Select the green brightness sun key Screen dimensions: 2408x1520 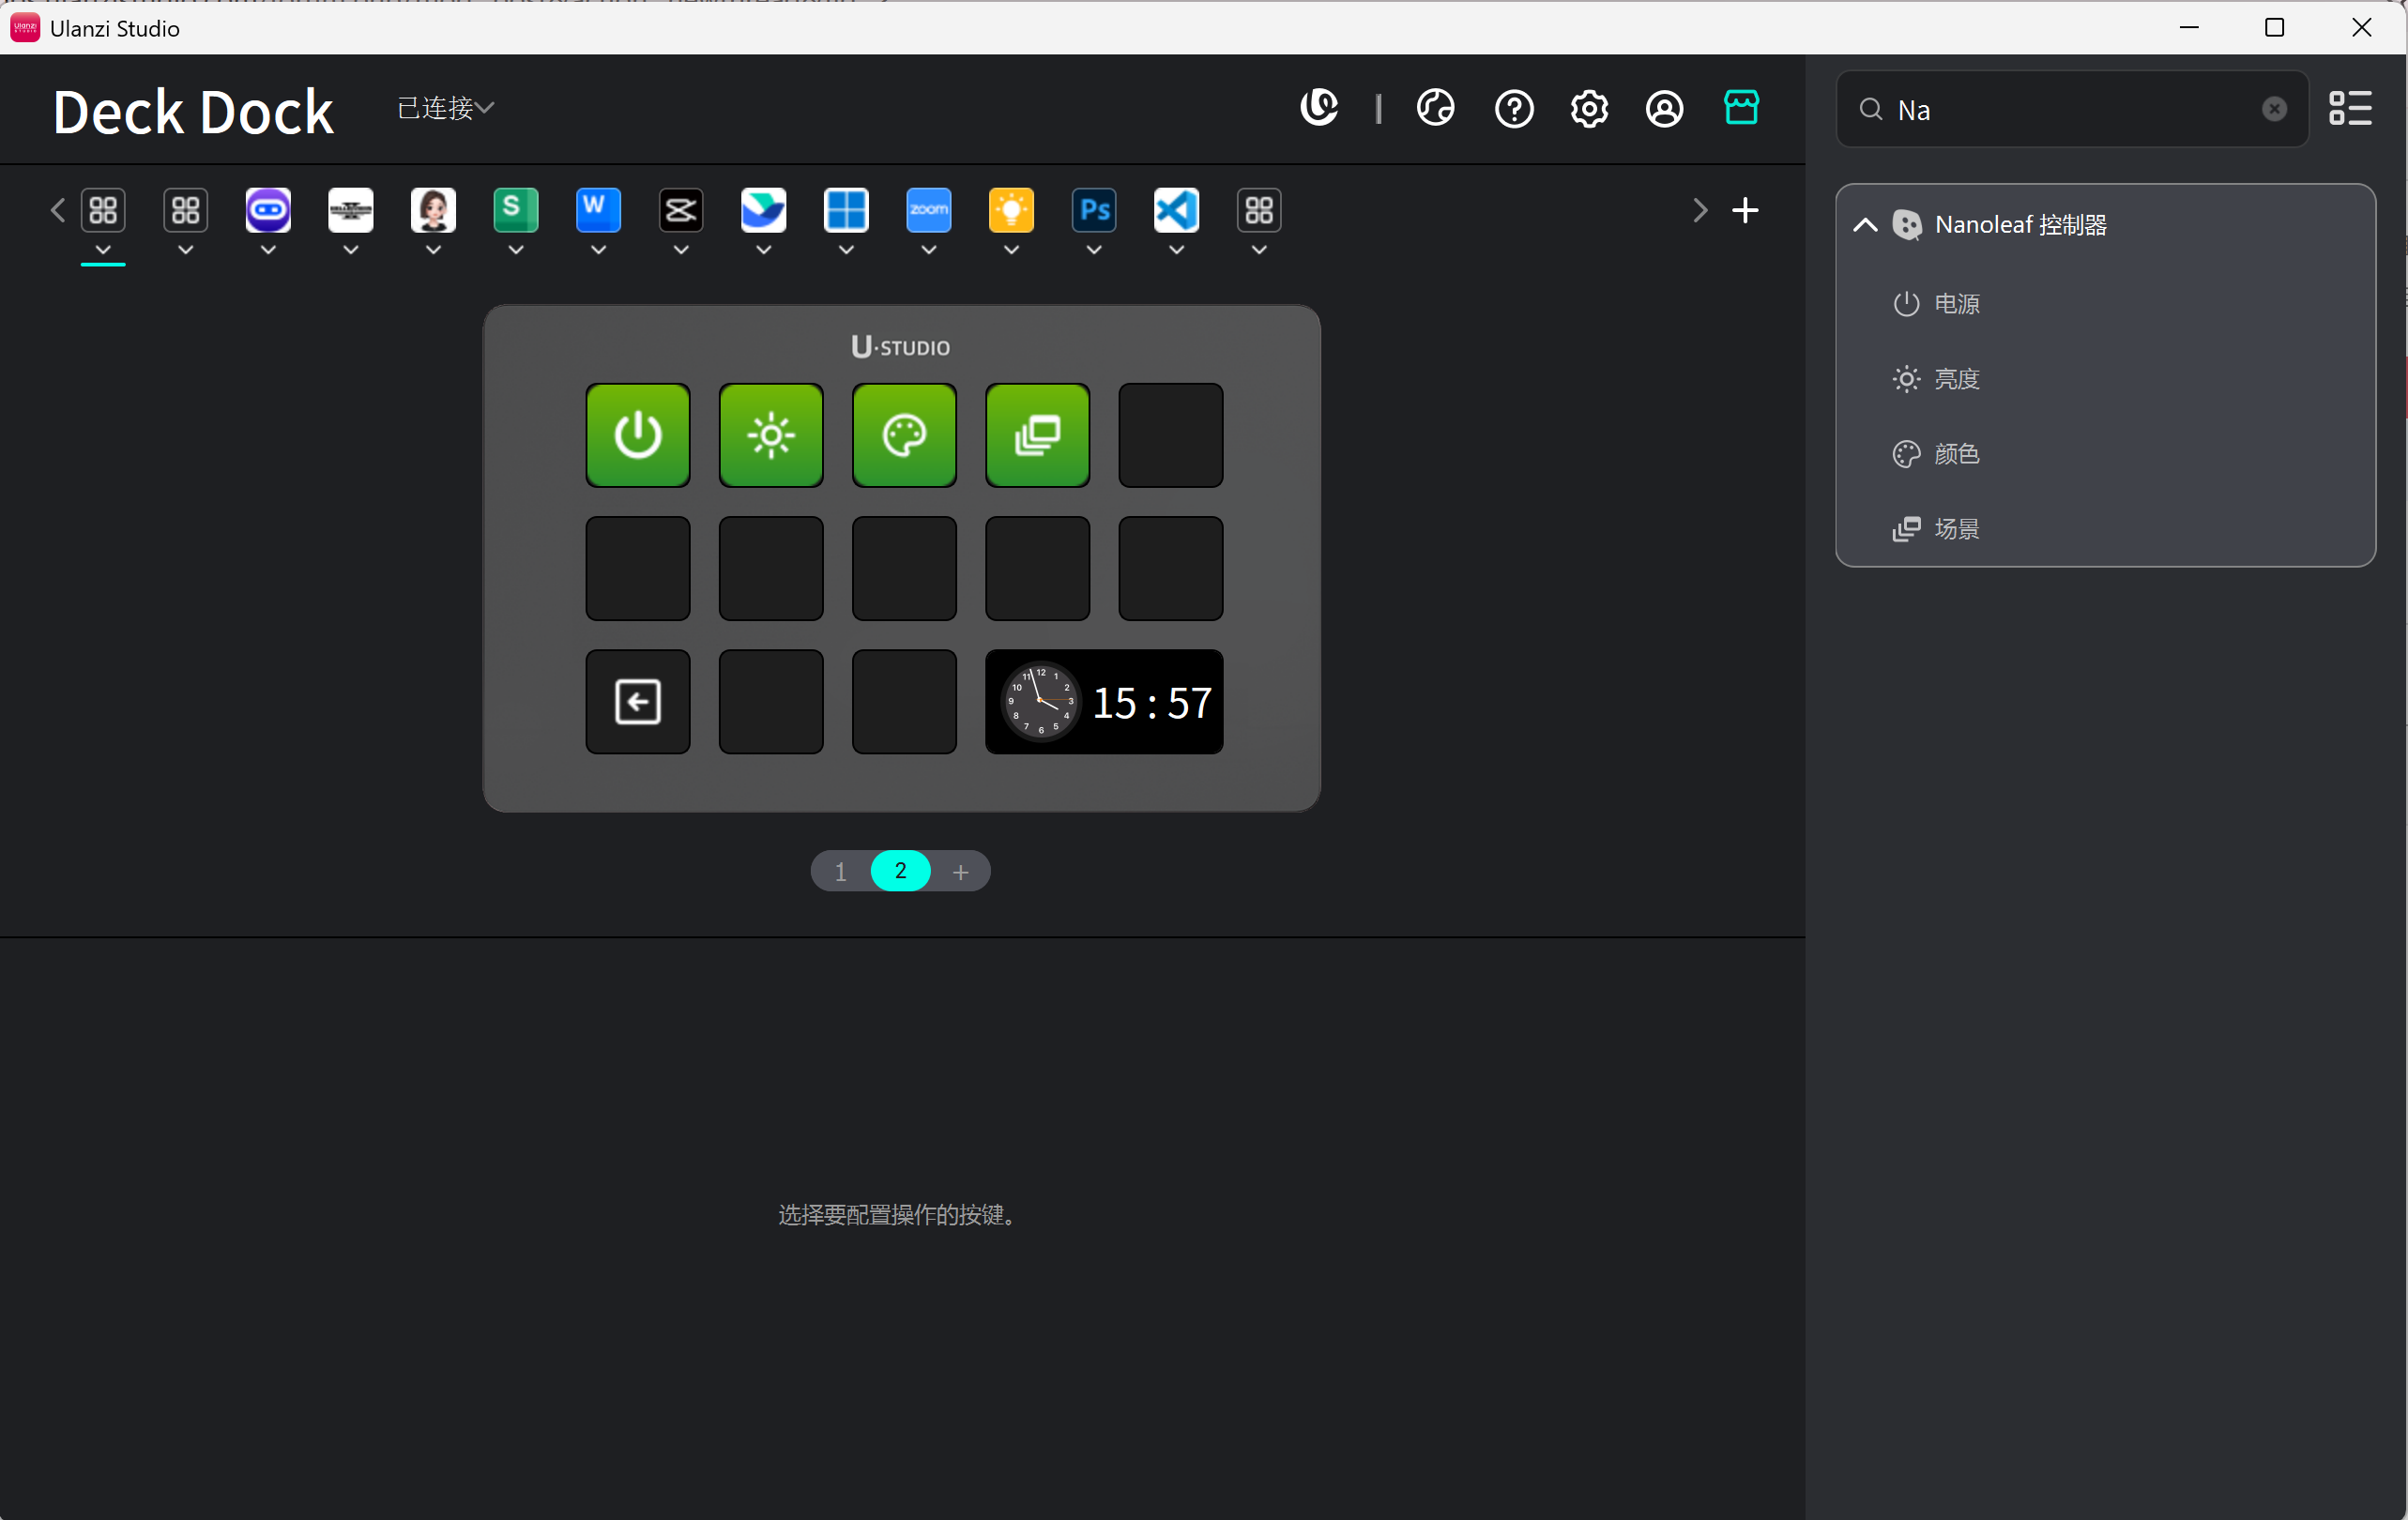pos(770,435)
